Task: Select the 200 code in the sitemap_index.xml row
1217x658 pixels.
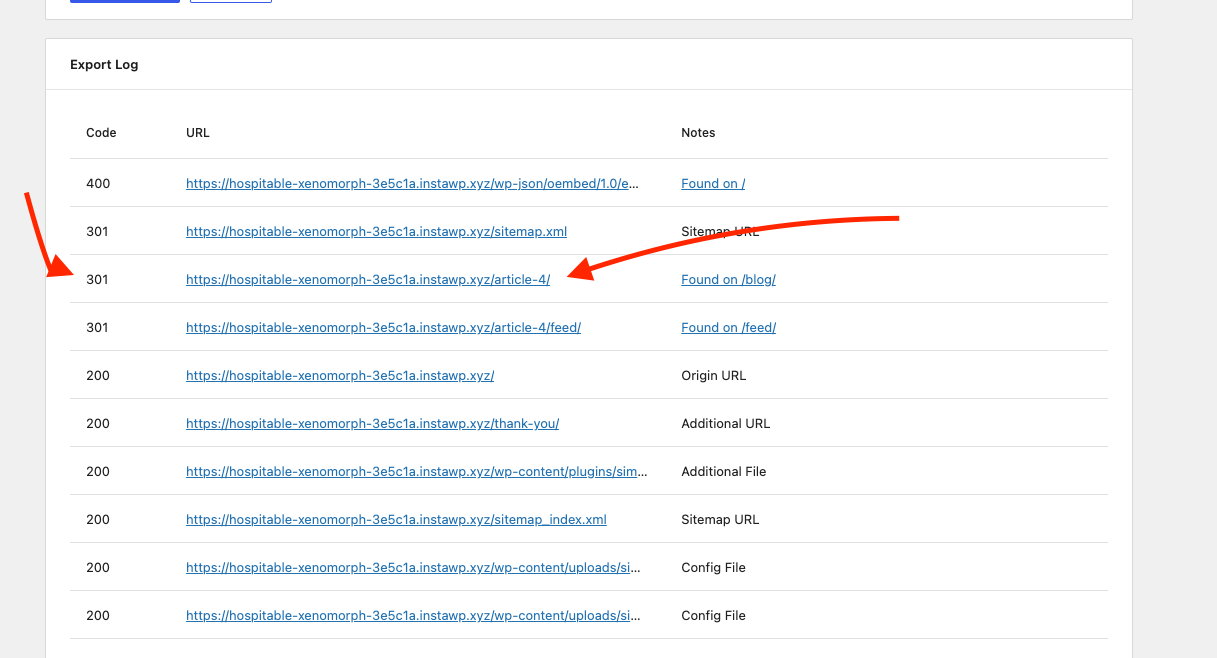Action: [x=98, y=519]
